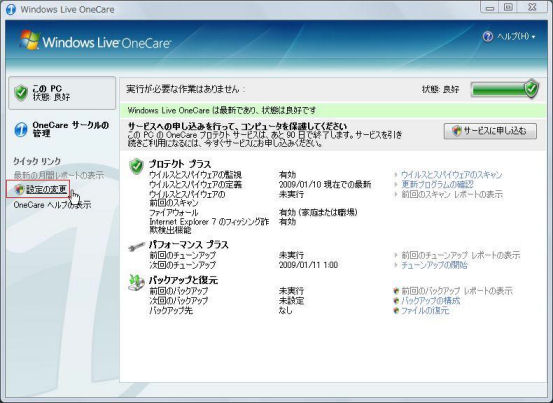Click shield icon beside バックアップの構成
Screen dimensions: 553x403
pyautogui.click(x=396, y=301)
